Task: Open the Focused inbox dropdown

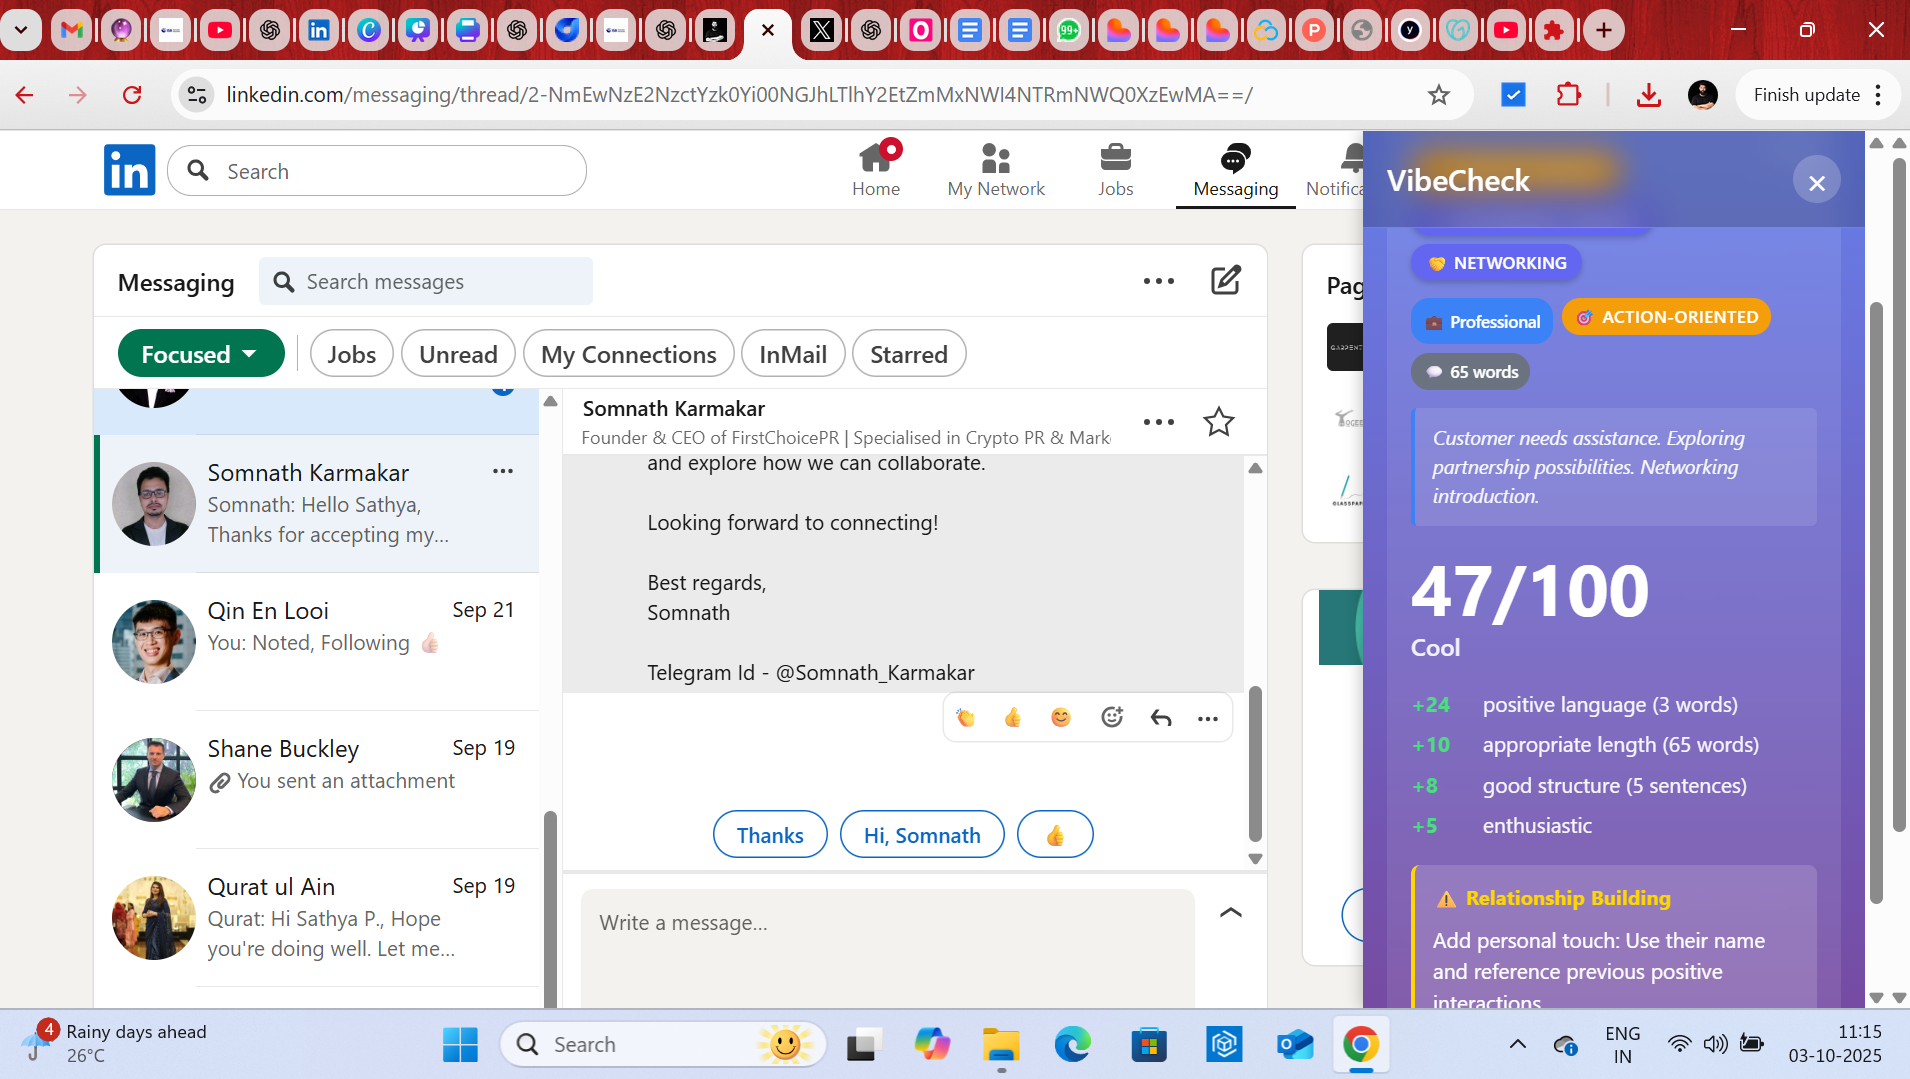Action: [x=200, y=353]
